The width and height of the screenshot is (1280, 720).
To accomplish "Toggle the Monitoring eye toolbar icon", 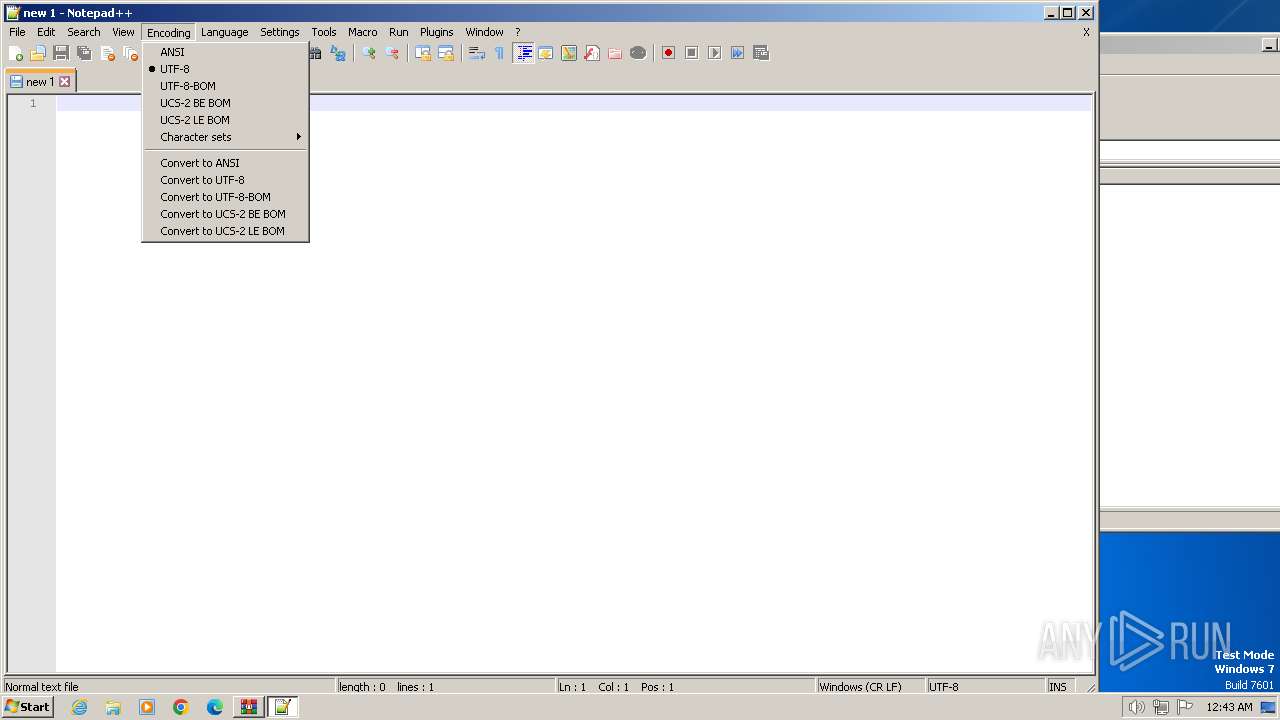I will point(638,53).
